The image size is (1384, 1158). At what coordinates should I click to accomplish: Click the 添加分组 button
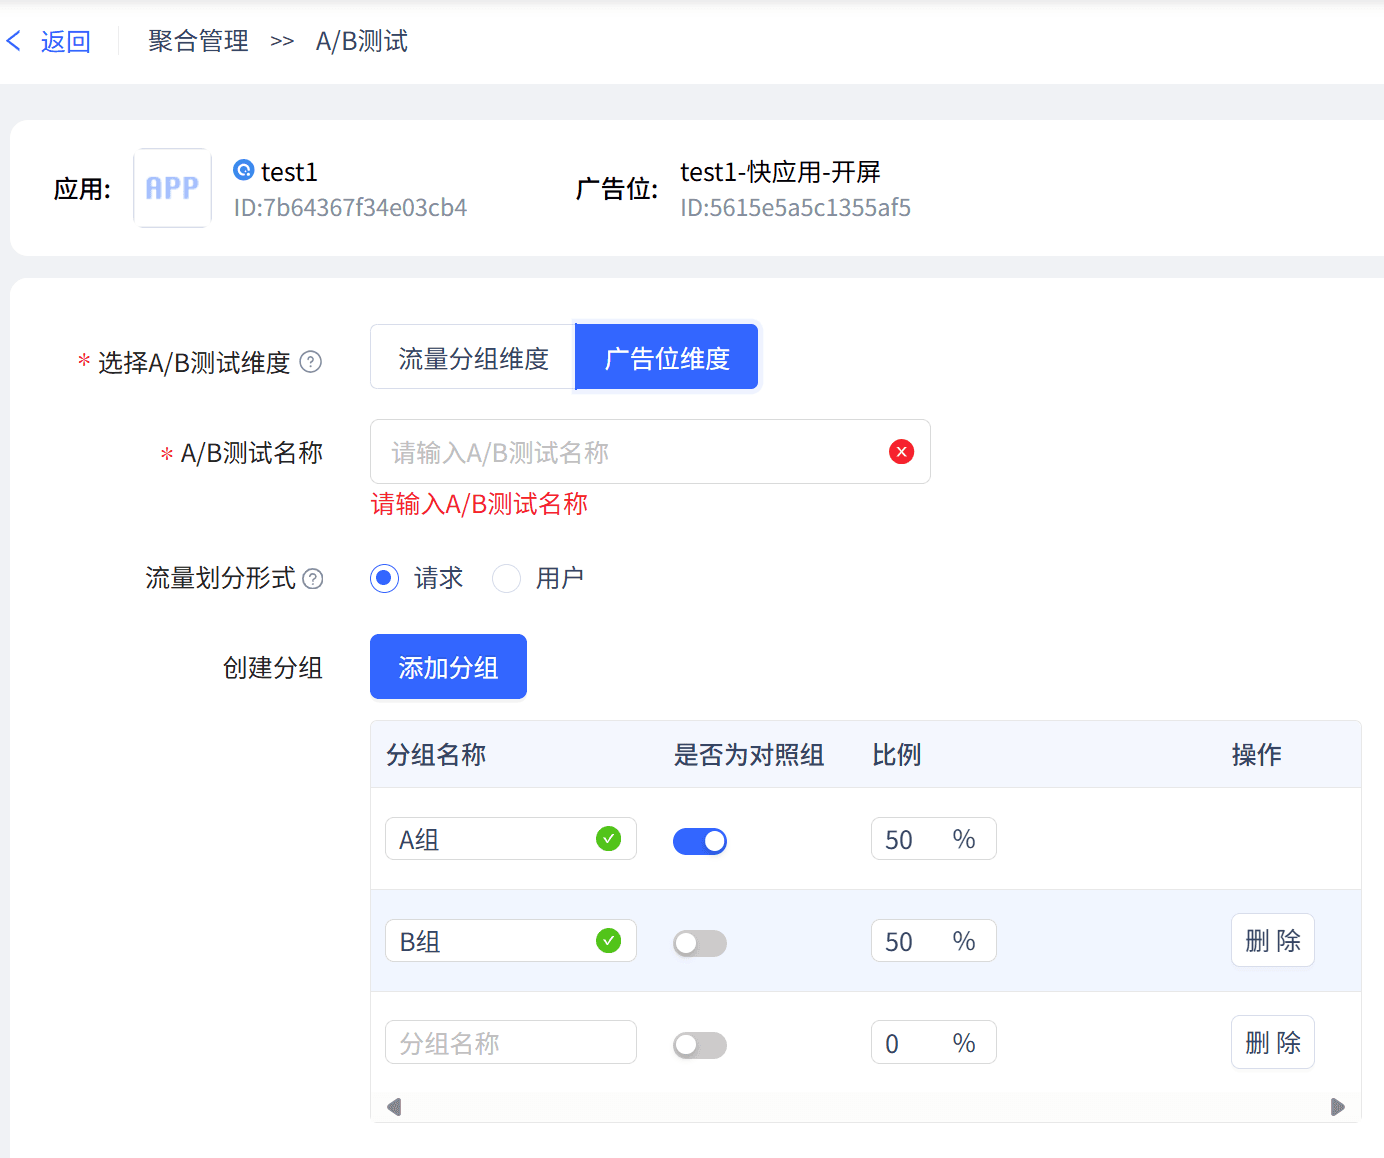point(448,667)
